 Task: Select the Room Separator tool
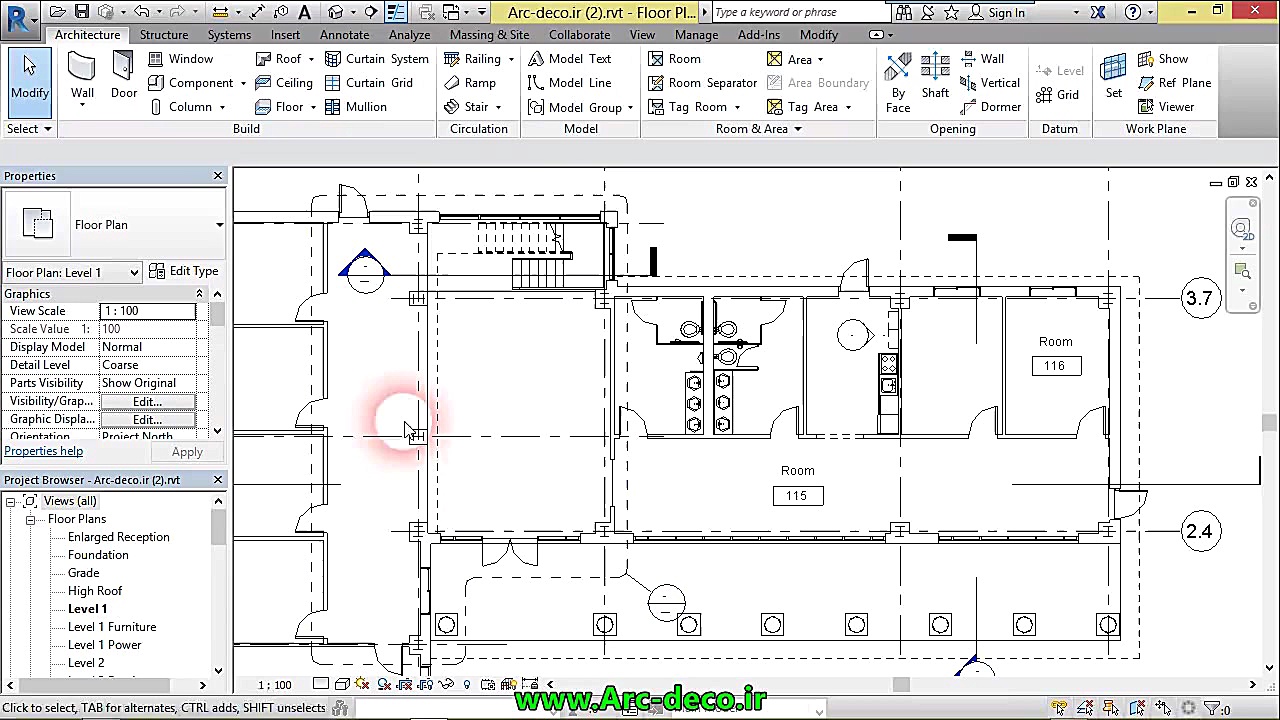(702, 83)
